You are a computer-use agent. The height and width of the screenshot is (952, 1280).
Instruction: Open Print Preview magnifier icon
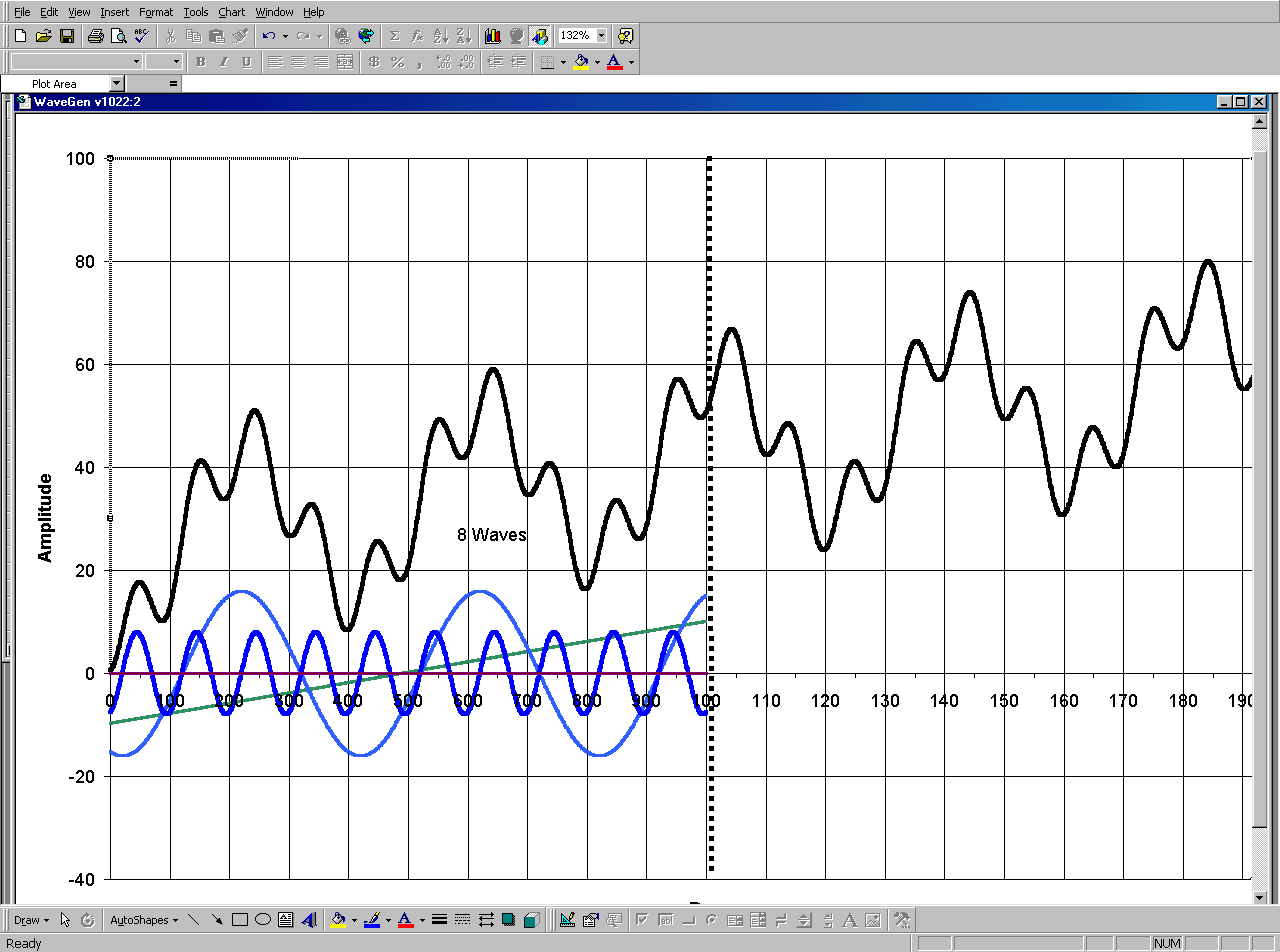pyautogui.click(x=118, y=36)
